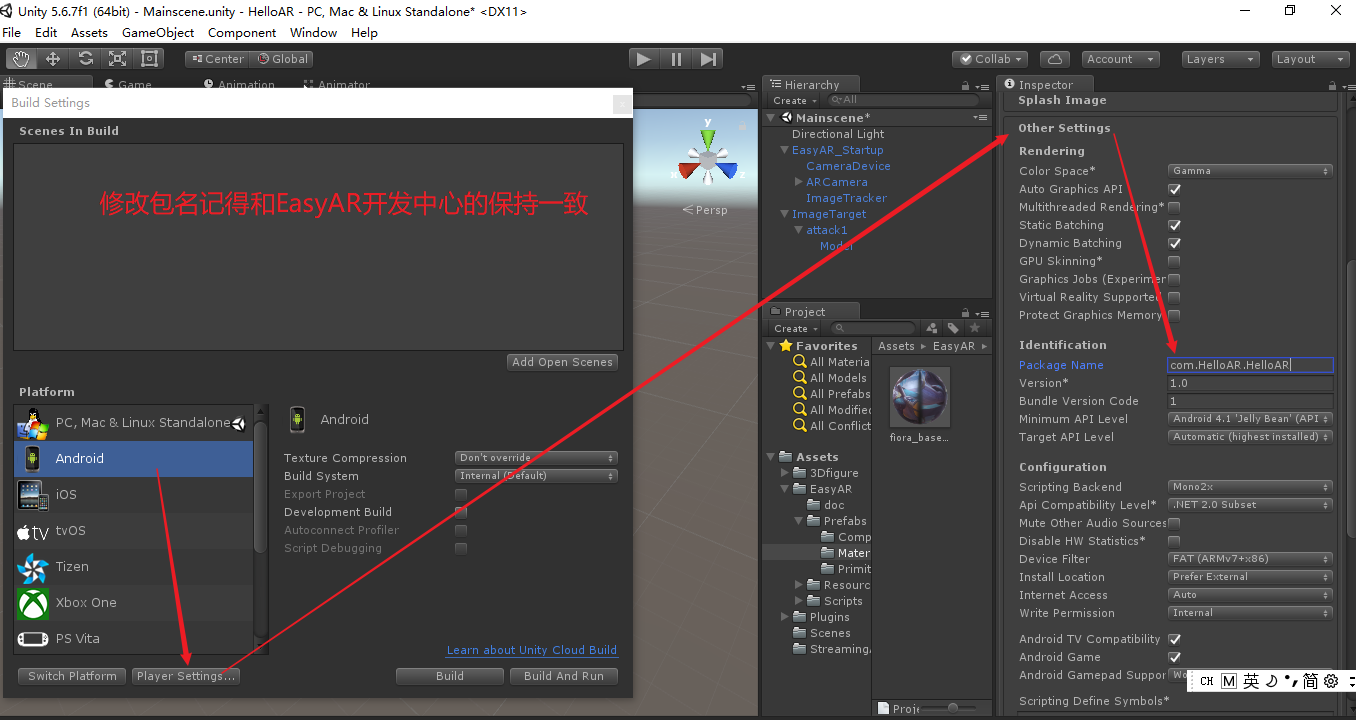Open the Layers dropdown
The width and height of the screenshot is (1356, 720).
1220,59
